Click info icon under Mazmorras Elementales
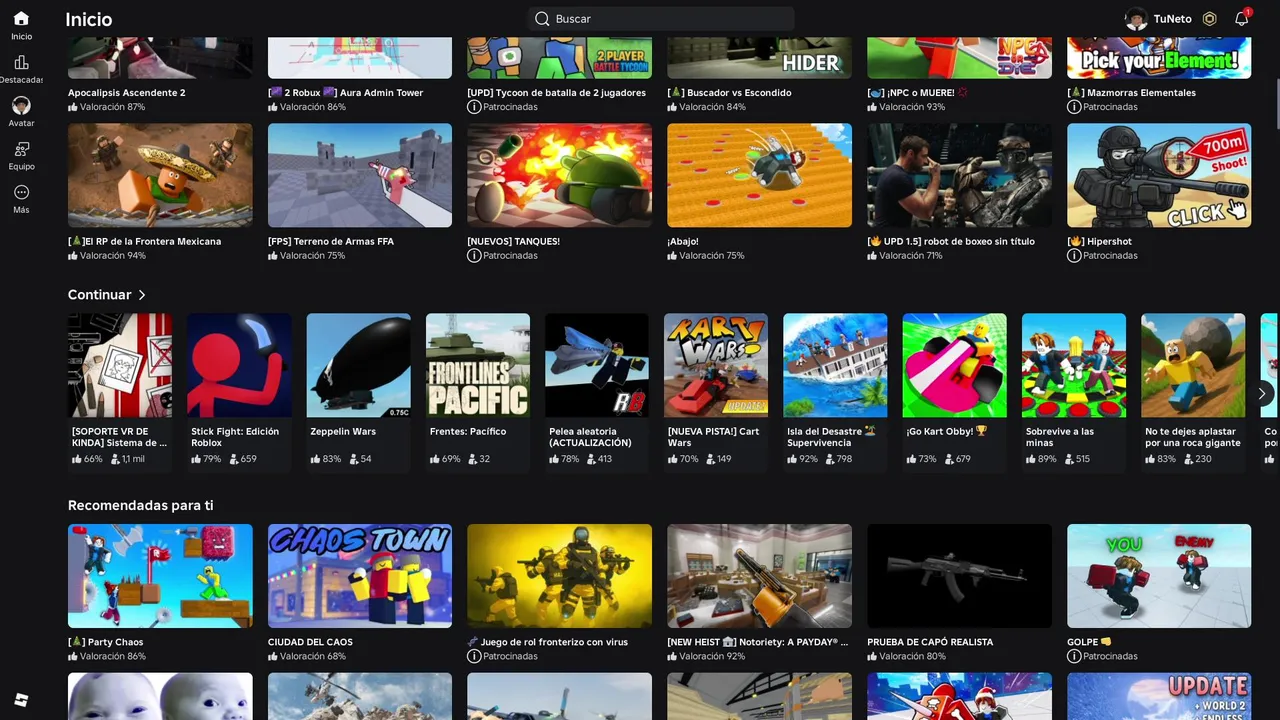This screenshot has height=720, width=1280. point(1074,107)
